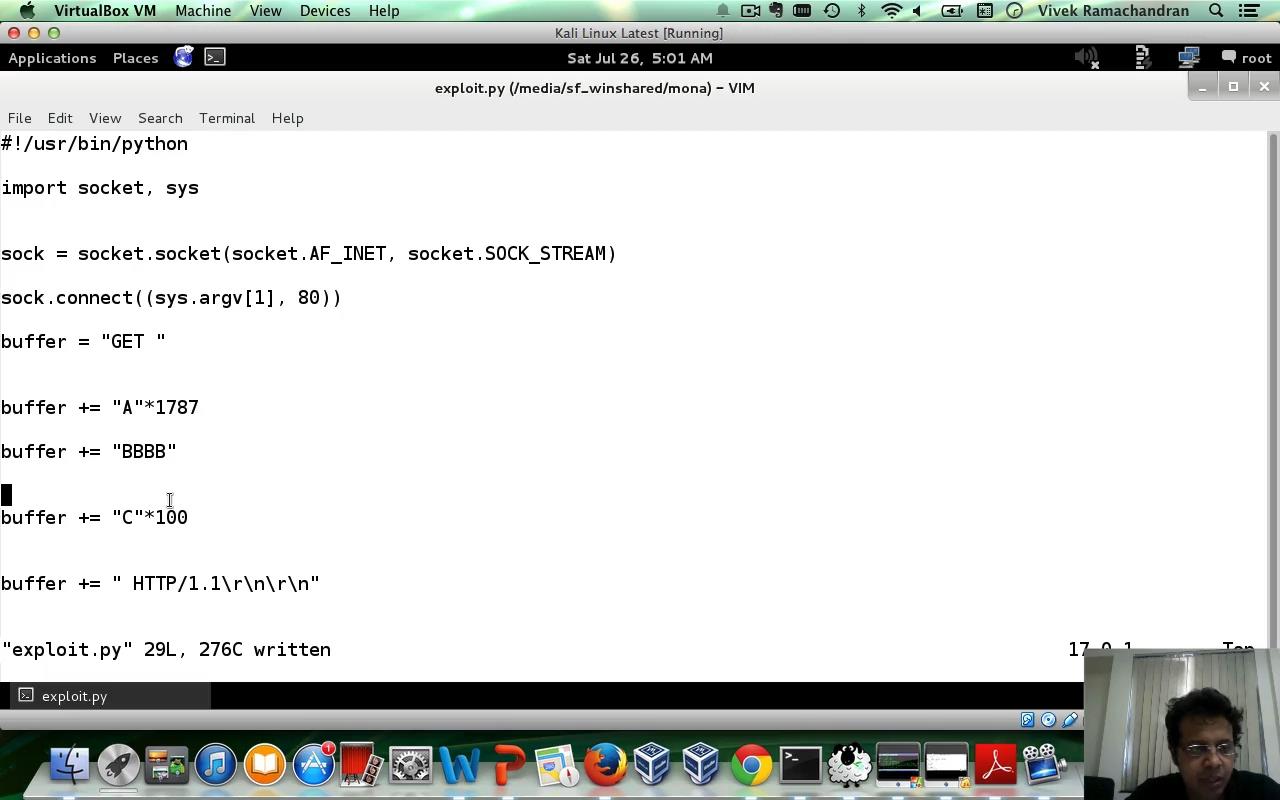Click the HTTP/1.1 buffer line
The width and height of the screenshot is (1280, 800).
[x=160, y=584]
